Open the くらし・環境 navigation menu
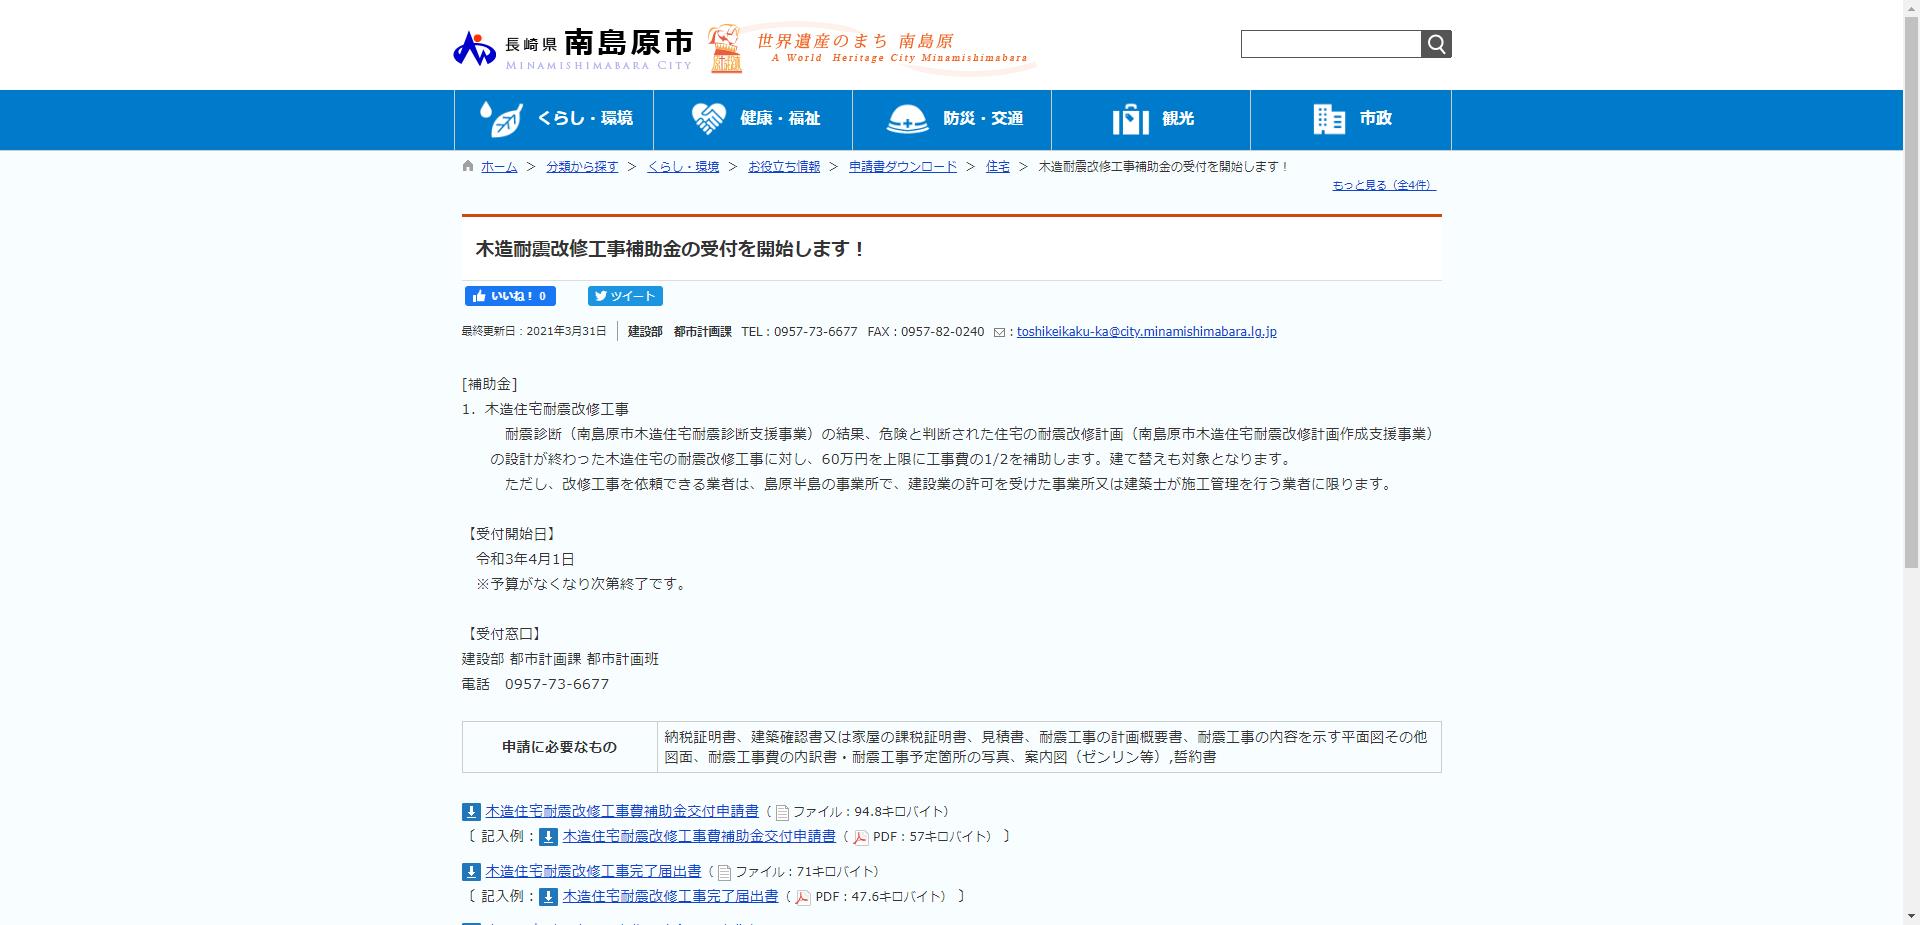1920x925 pixels. point(555,119)
